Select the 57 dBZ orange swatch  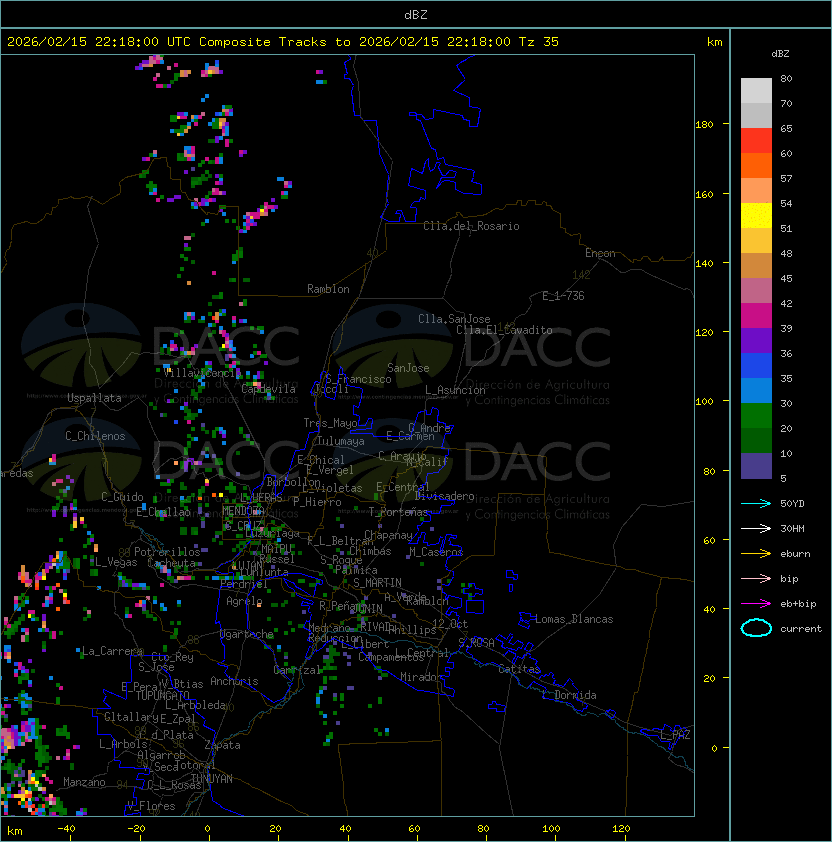(756, 165)
